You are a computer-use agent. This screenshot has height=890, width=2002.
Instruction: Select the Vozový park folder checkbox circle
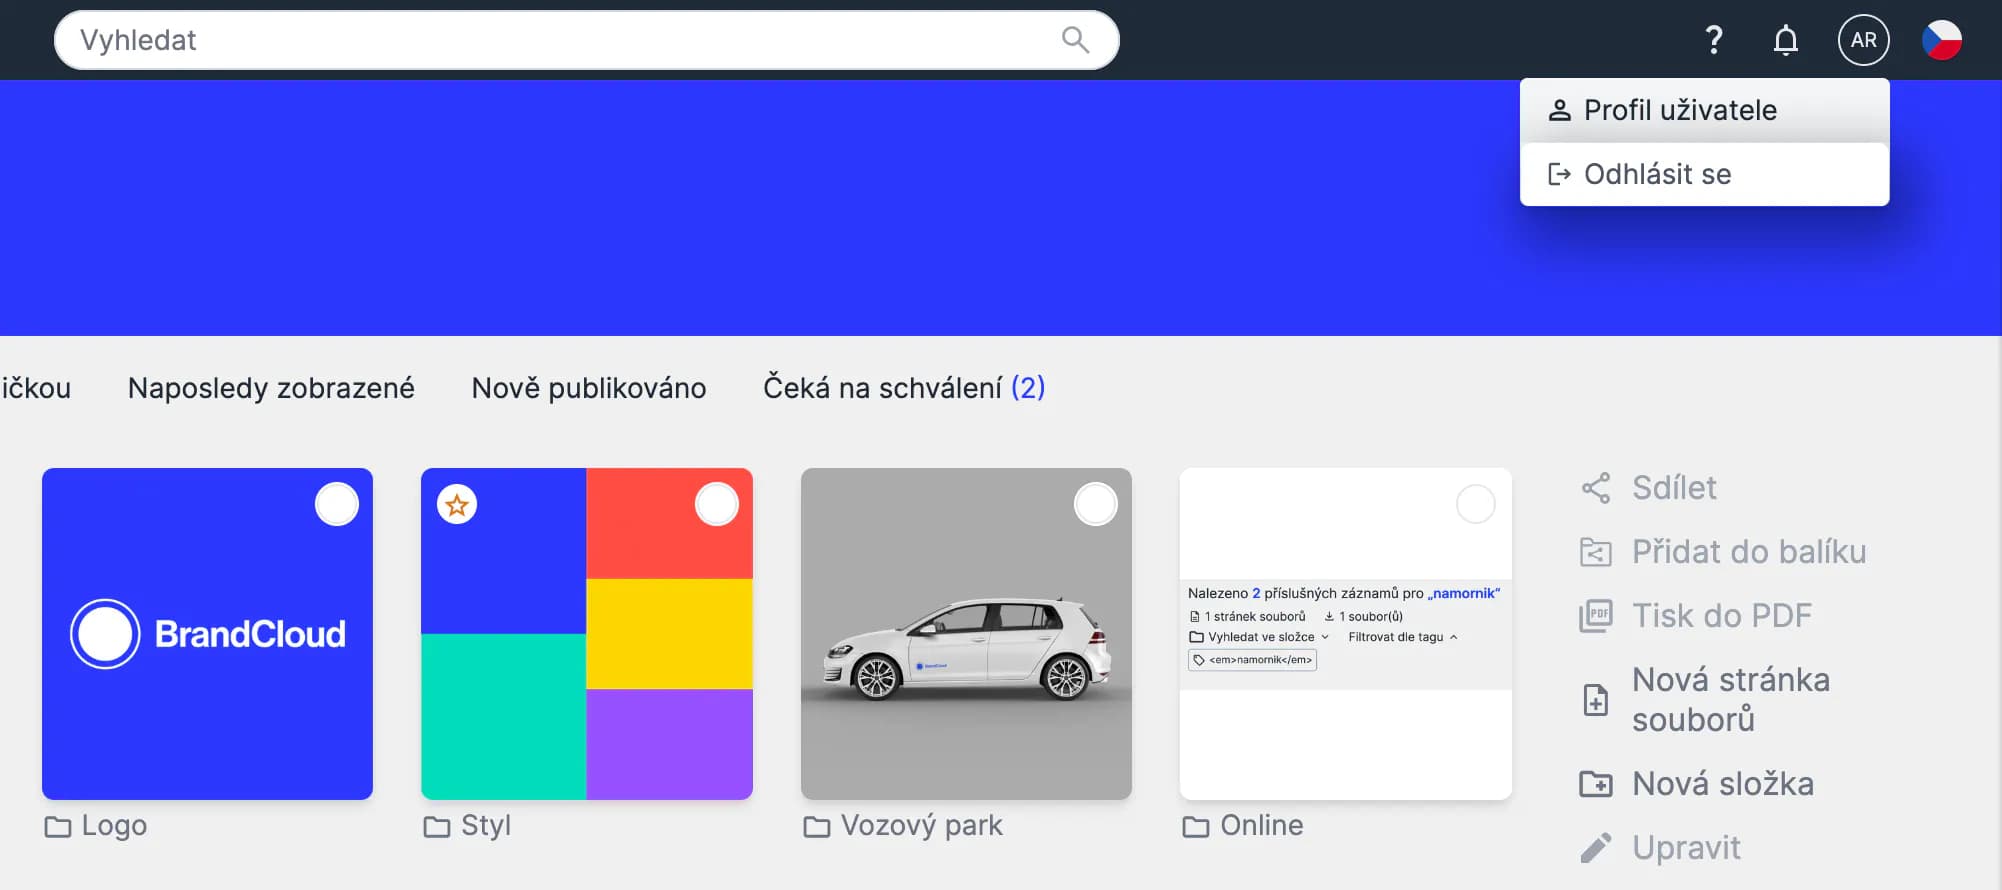coord(1095,505)
